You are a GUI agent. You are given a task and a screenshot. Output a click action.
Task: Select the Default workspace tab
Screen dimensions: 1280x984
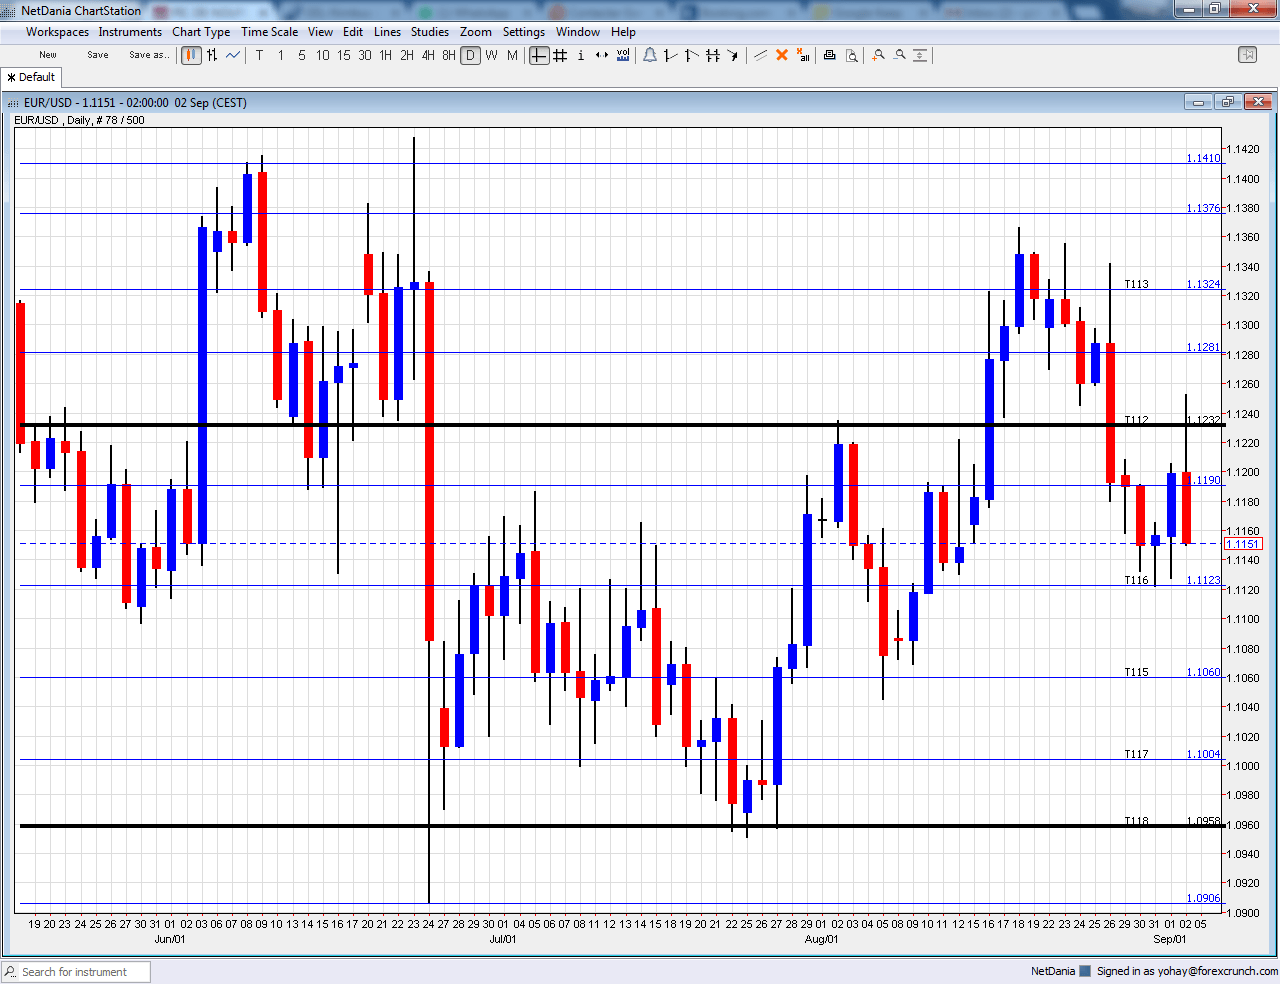pos(31,76)
